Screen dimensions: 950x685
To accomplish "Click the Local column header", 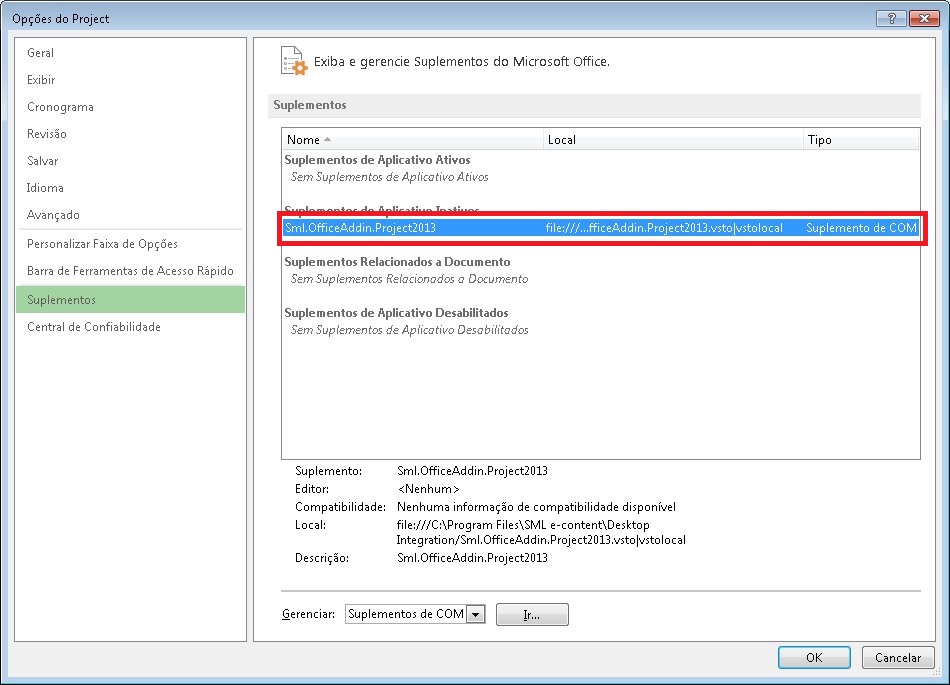I will 562,139.
